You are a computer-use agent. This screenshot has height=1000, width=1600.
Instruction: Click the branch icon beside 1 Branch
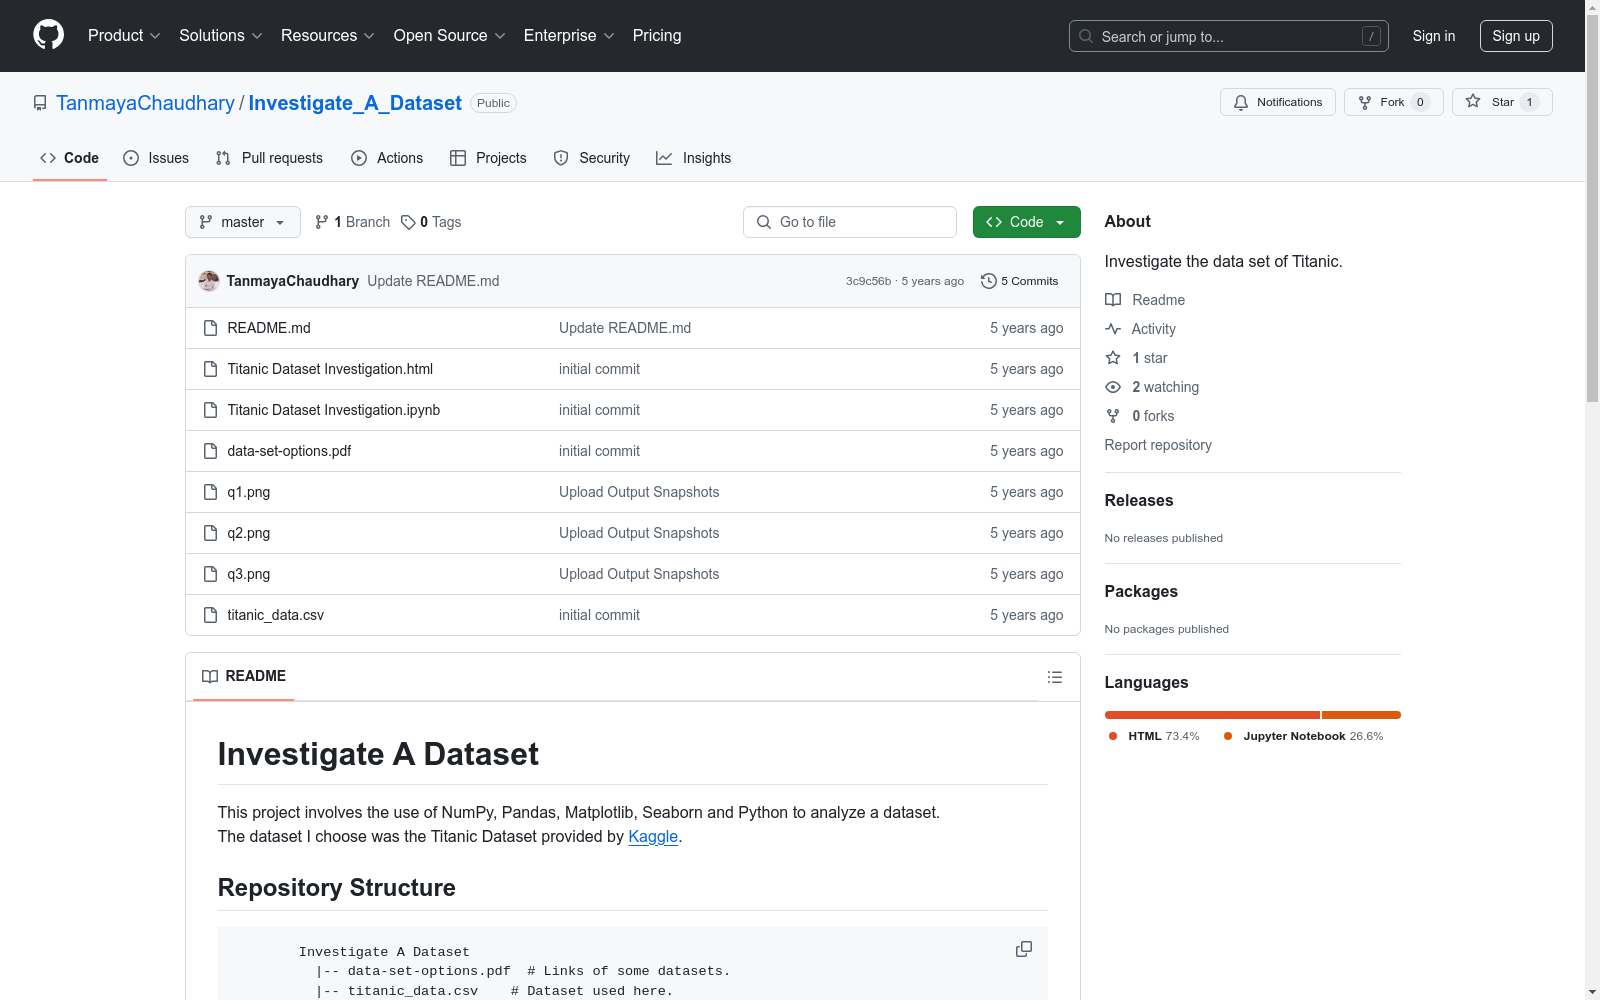[322, 222]
